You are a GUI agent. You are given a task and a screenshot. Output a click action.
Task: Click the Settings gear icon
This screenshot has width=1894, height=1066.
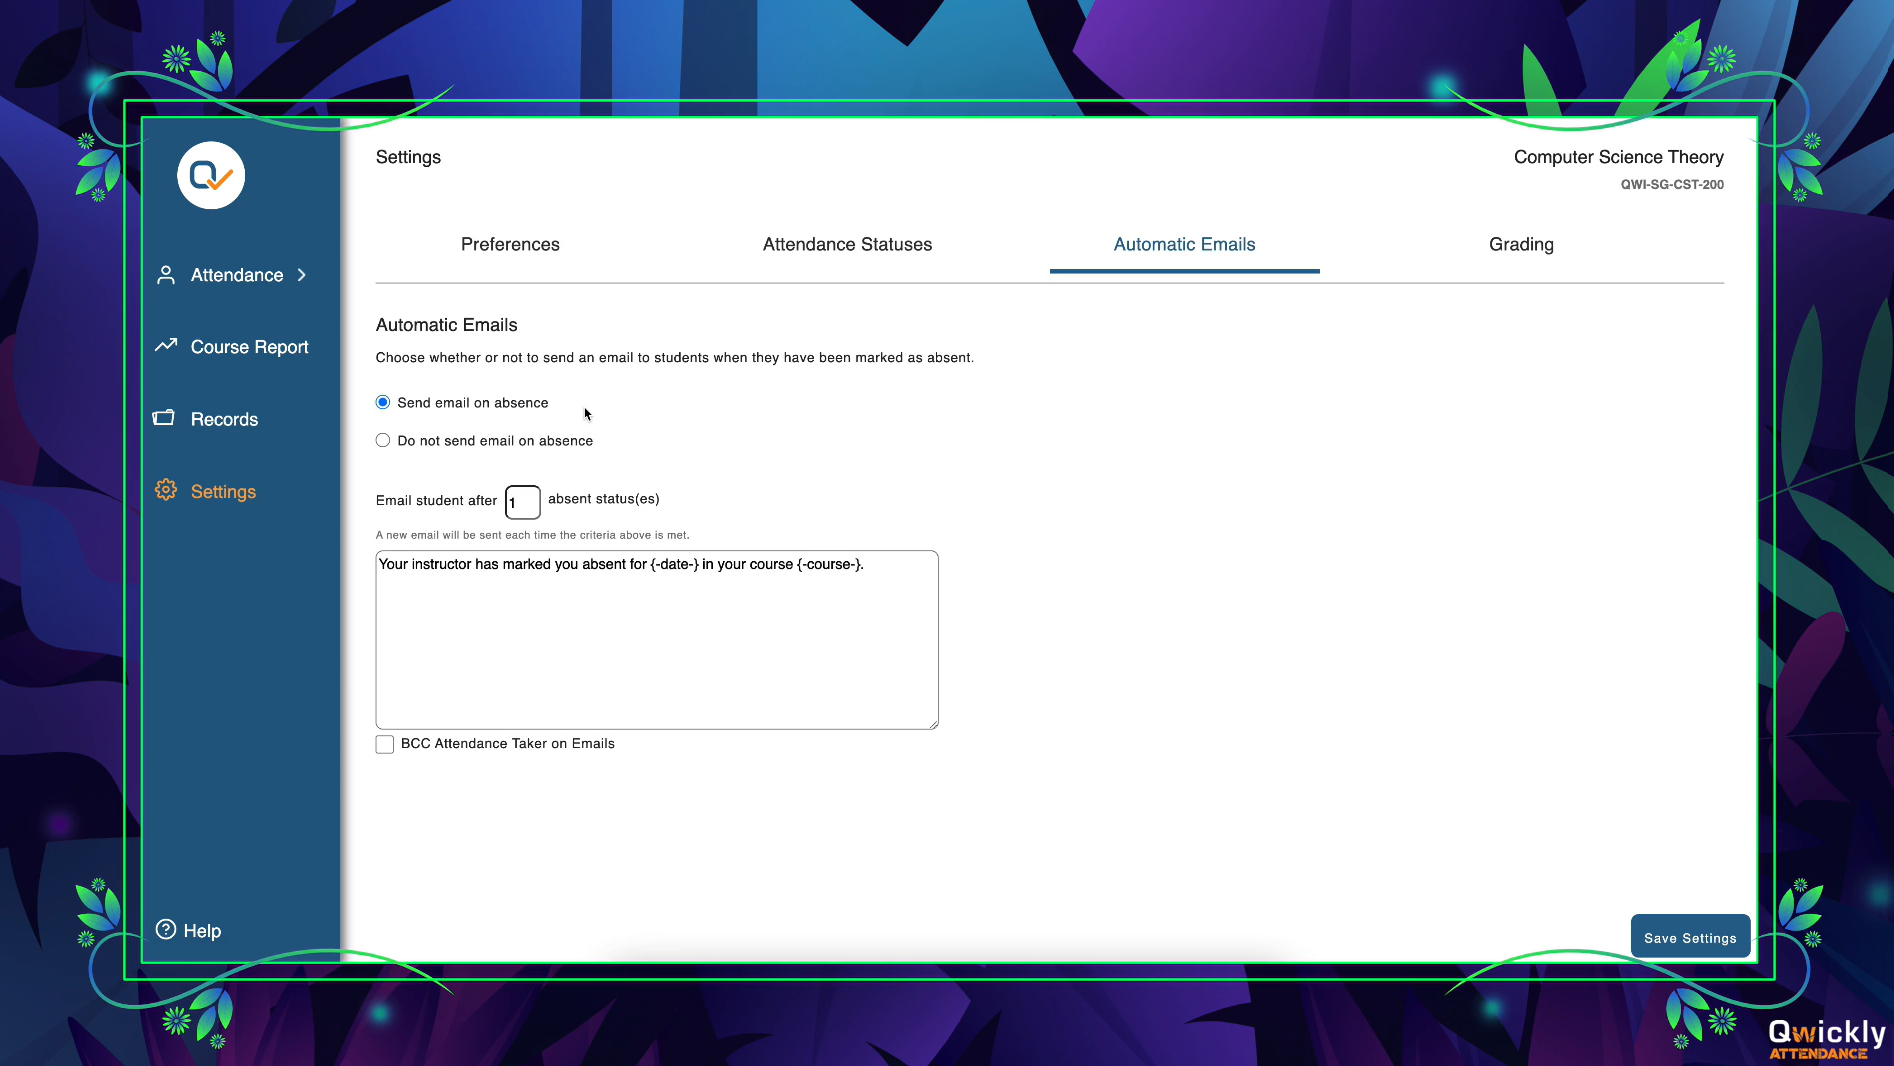coord(166,490)
